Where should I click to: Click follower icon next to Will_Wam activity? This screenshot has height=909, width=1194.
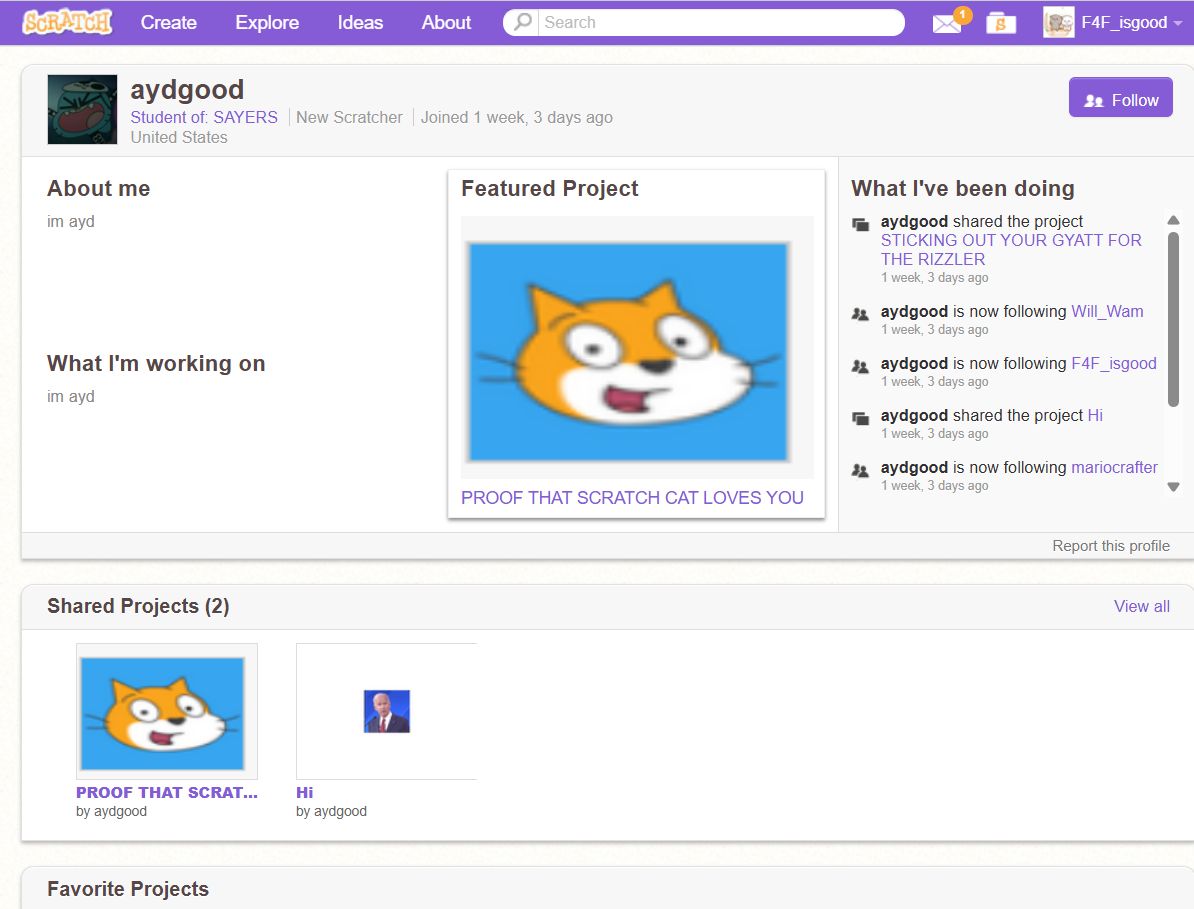[x=860, y=314]
